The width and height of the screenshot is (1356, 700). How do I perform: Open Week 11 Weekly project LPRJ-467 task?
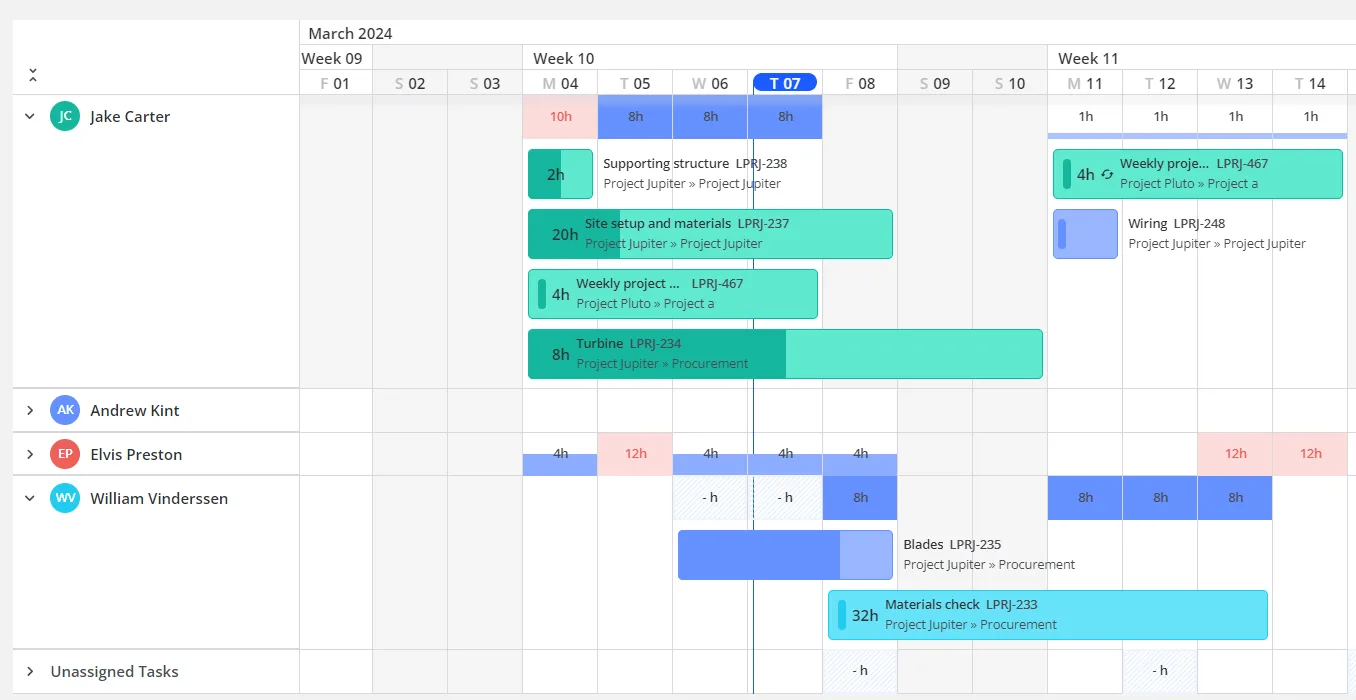(1198, 174)
